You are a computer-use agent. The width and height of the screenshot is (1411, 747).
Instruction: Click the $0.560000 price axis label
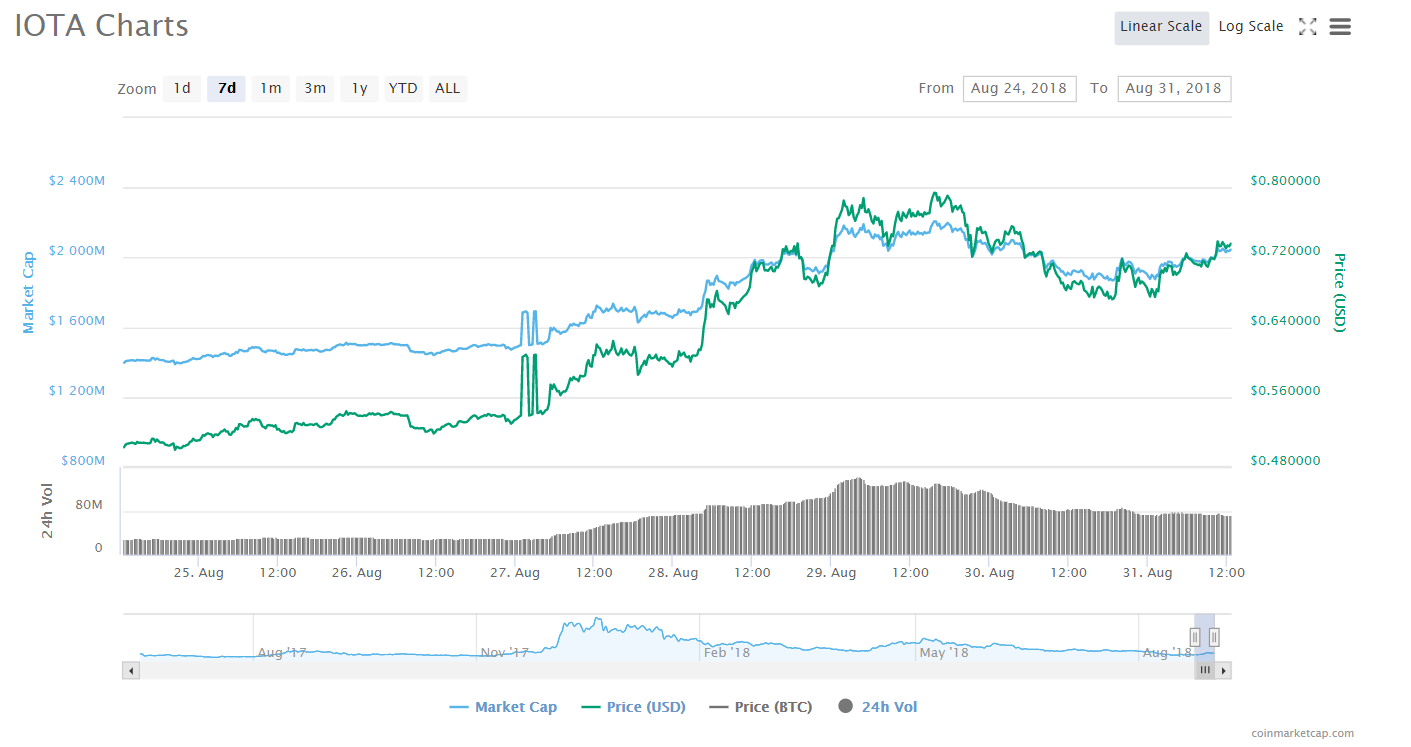click(1285, 391)
